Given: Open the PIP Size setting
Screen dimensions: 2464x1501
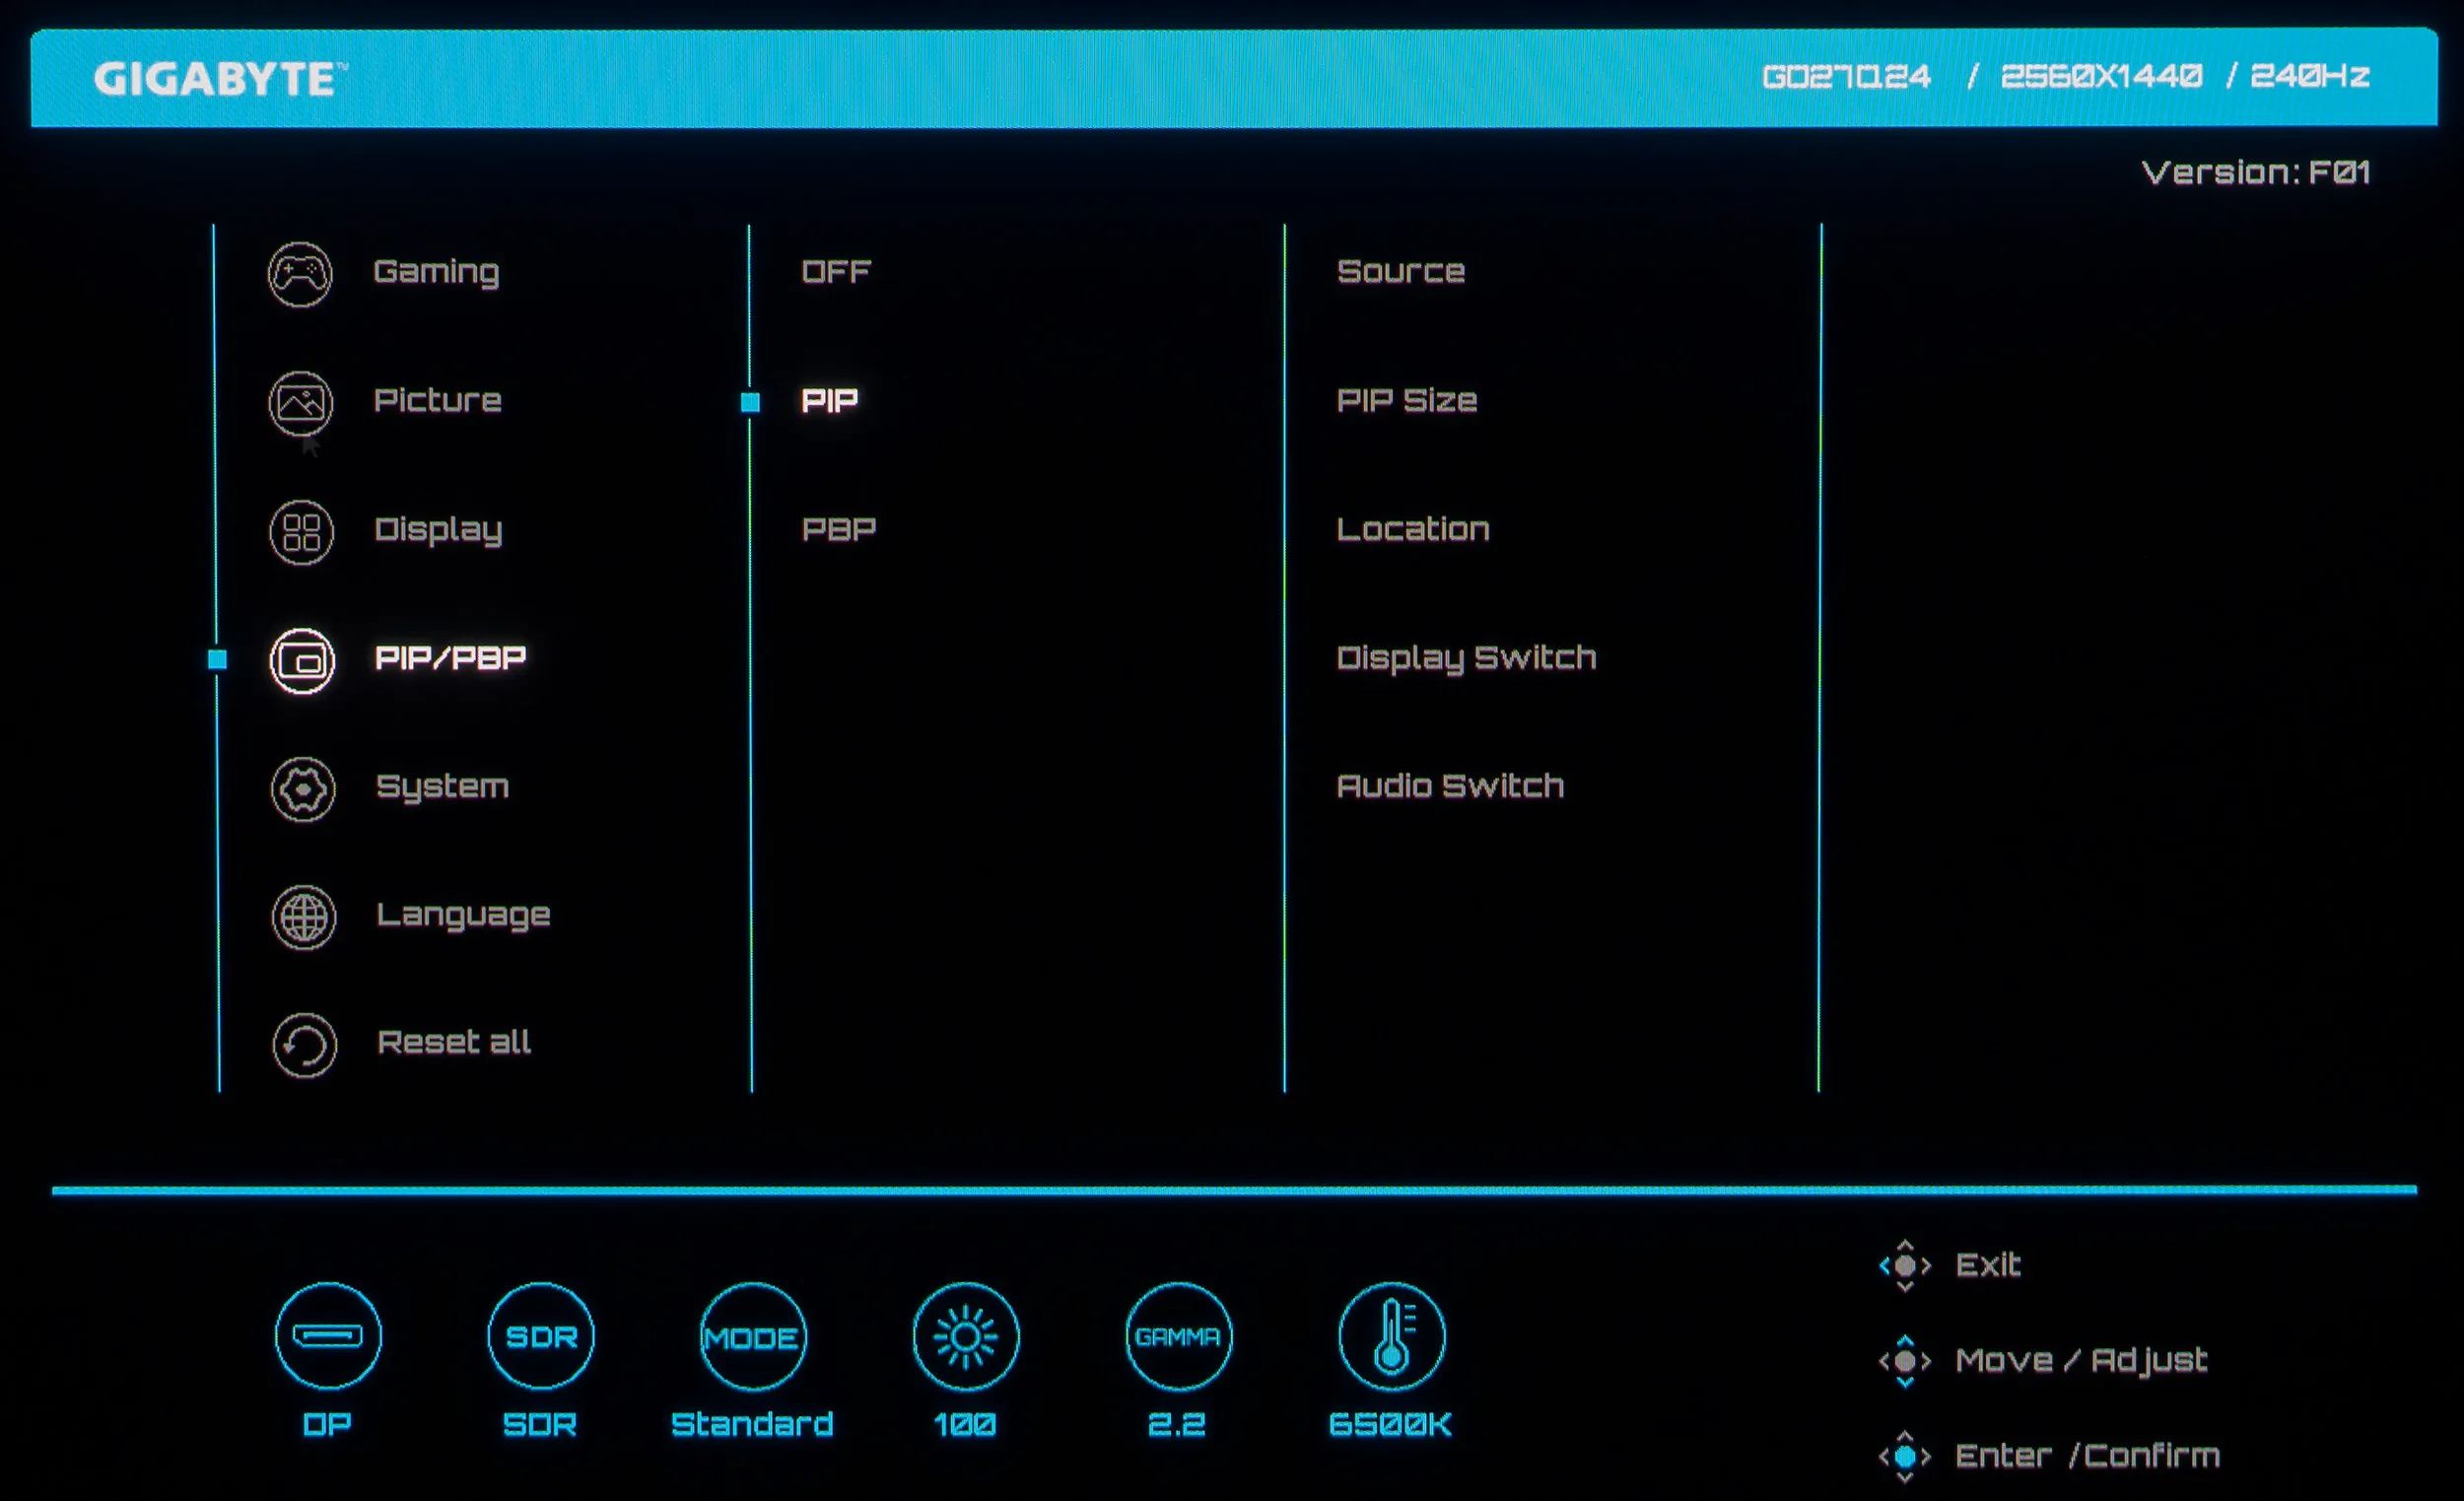Looking at the screenshot, I should (1406, 401).
